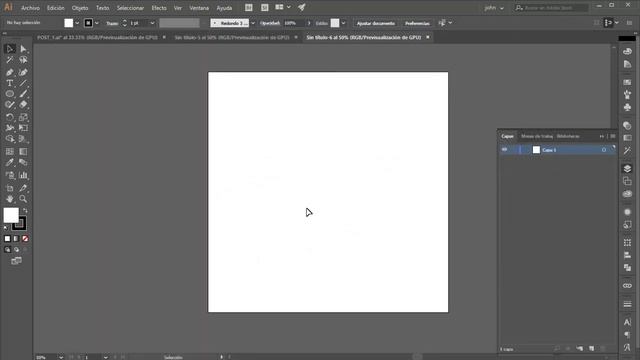This screenshot has height=360, width=640.
Task: Open the Efecto menu
Action: coord(159,8)
